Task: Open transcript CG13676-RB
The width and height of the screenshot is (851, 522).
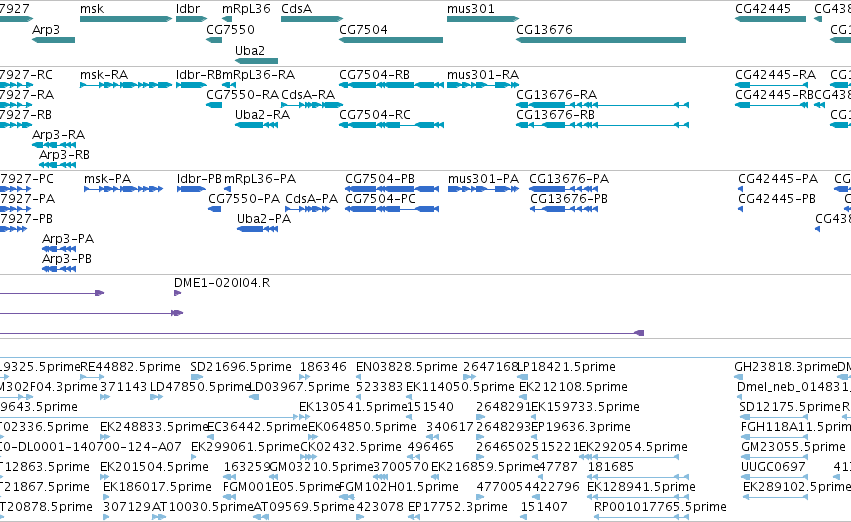Action: point(602,125)
